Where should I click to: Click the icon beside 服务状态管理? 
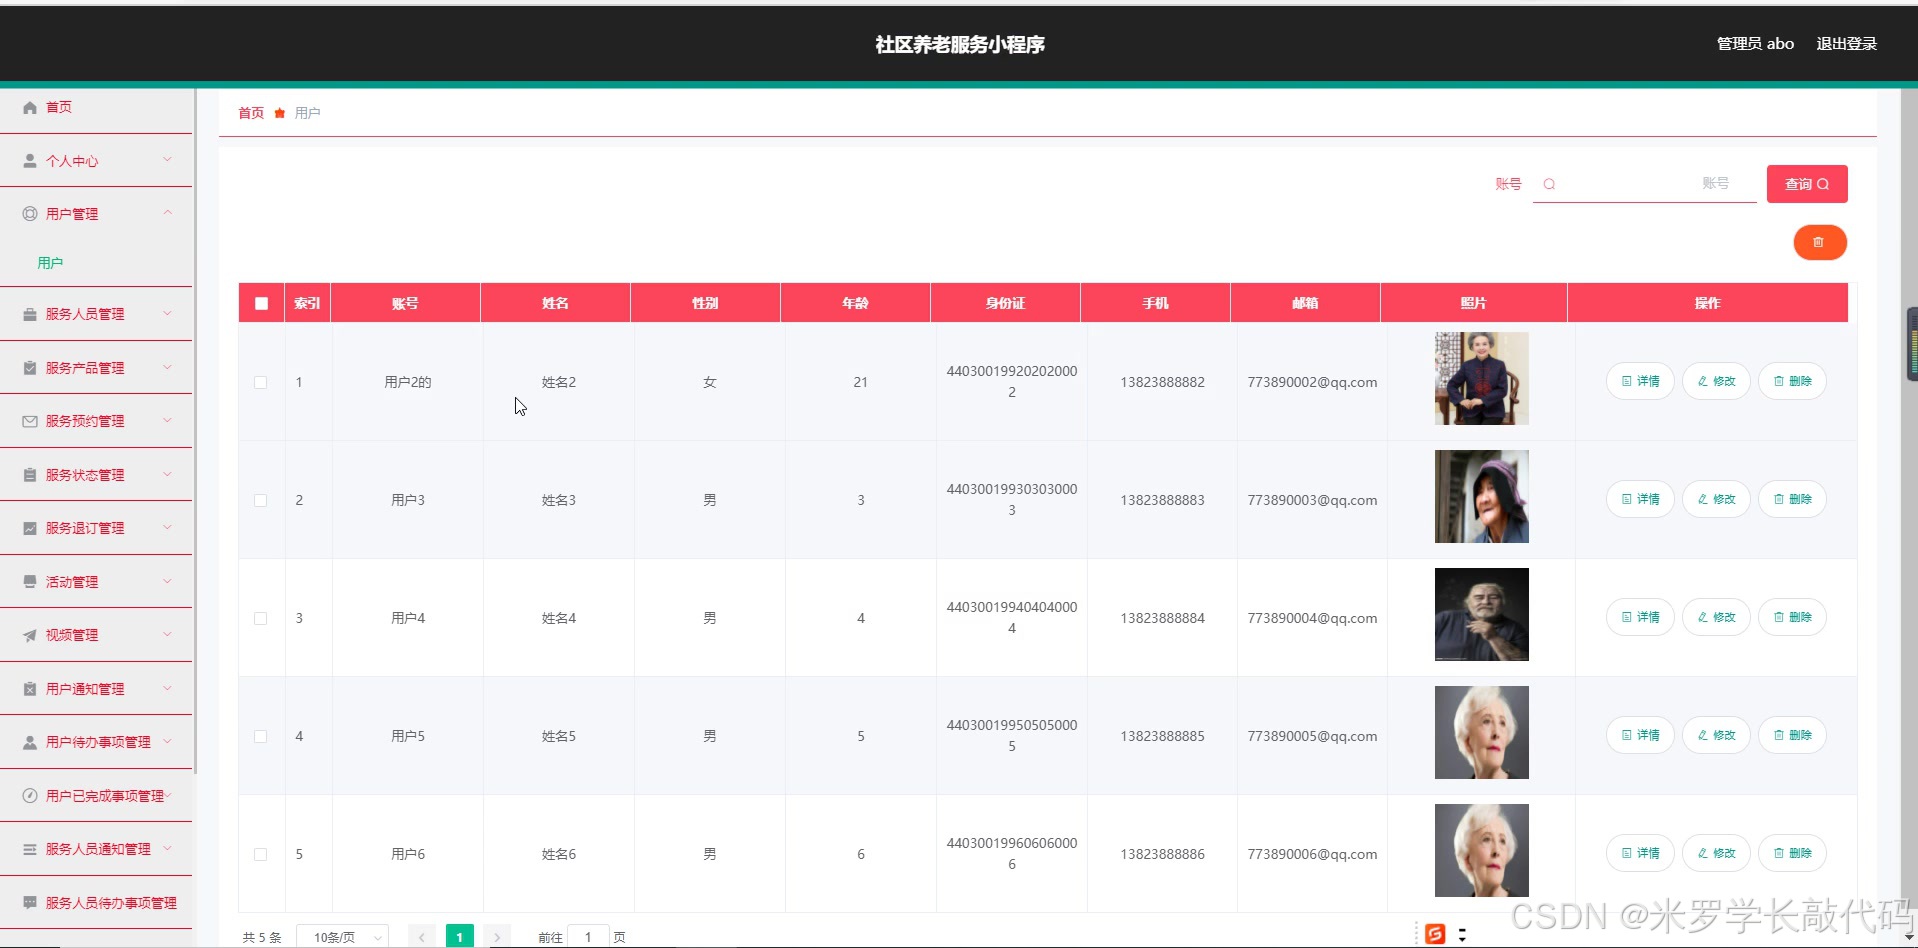click(x=30, y=475)
